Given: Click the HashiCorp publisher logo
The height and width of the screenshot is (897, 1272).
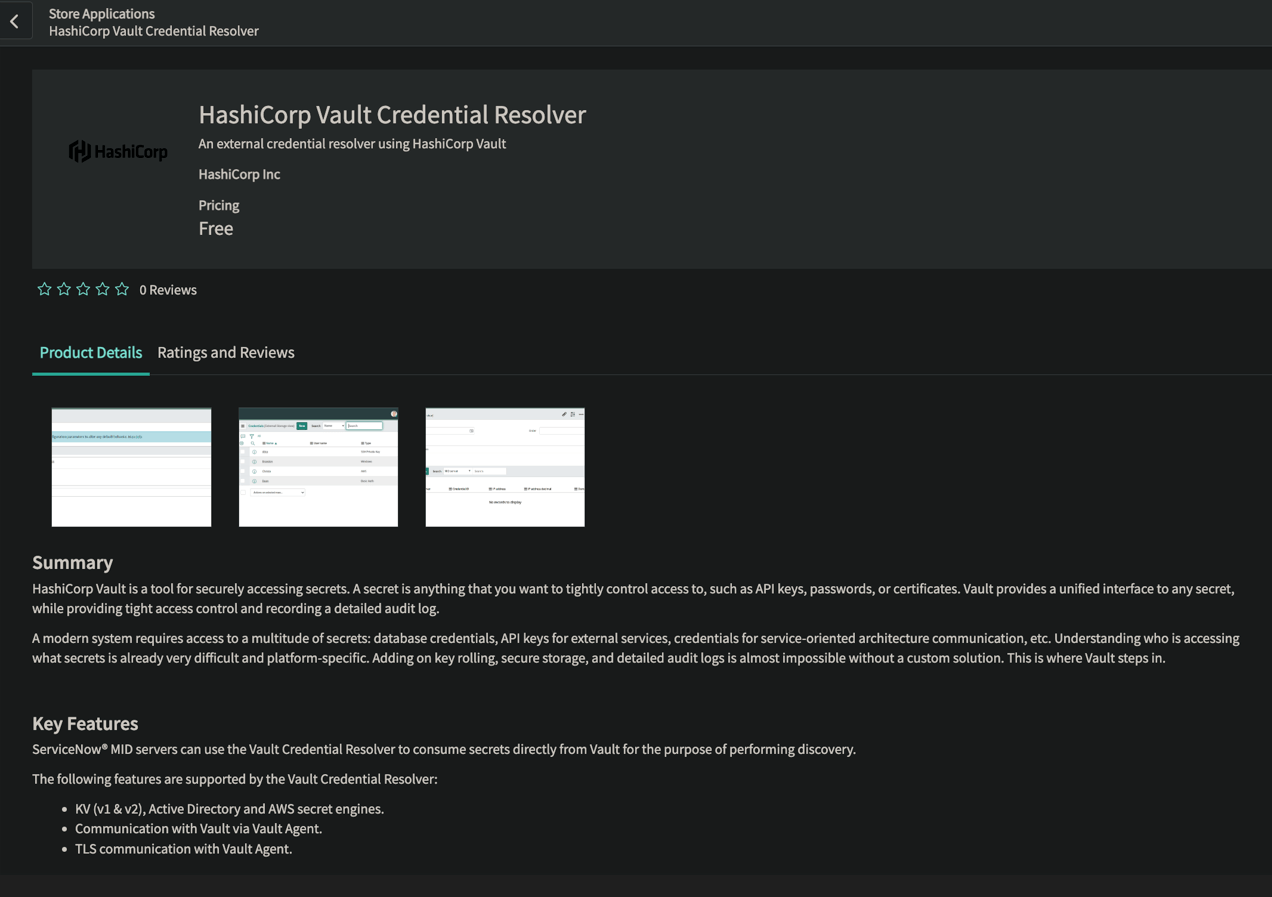Looking at the screenshot, I should click(118, 150).
